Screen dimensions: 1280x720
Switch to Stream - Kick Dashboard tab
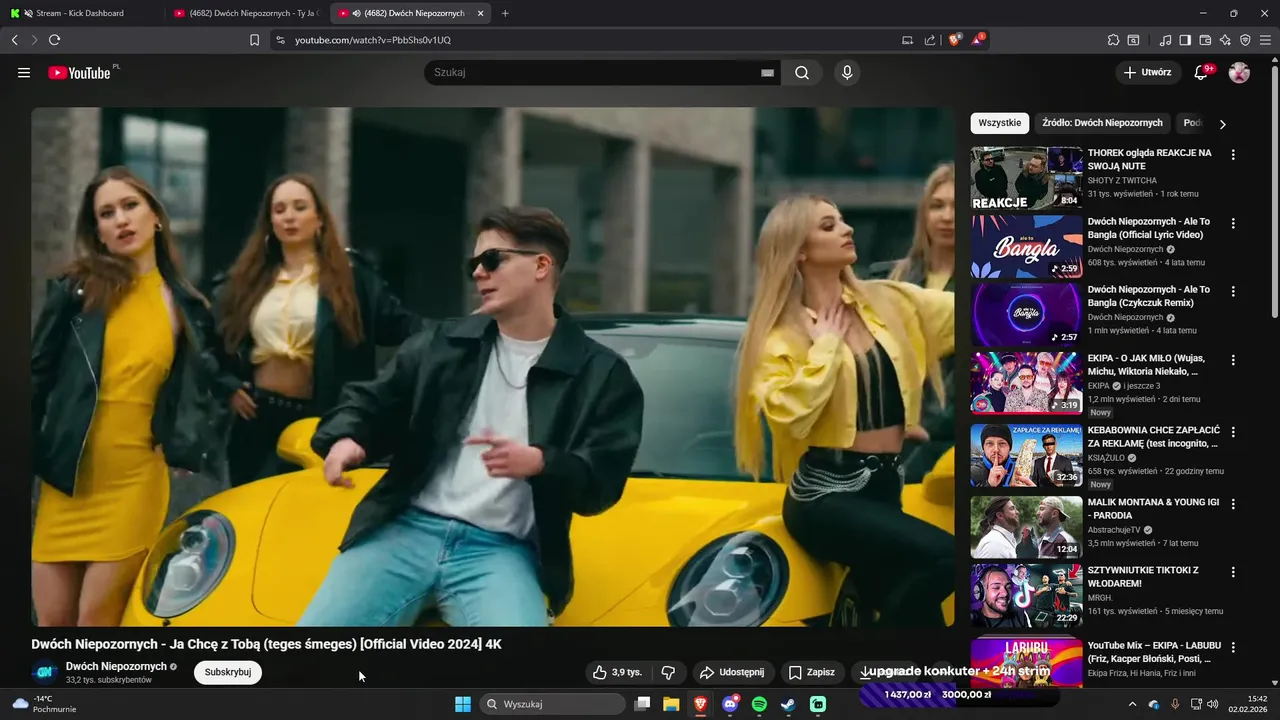pos(82,13)
